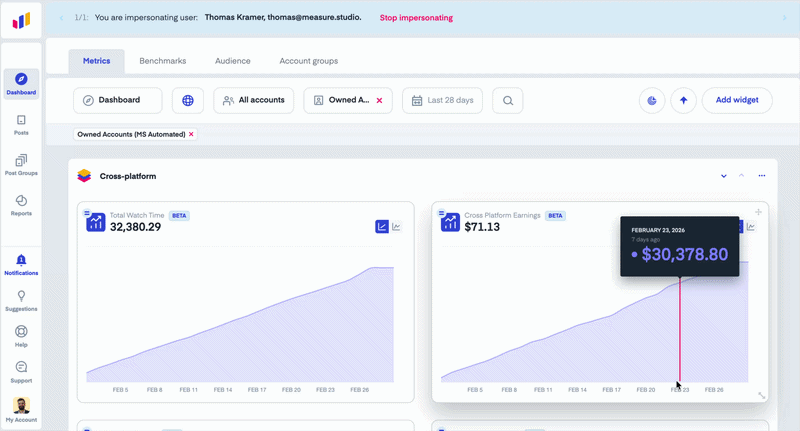Open Notifications bell in sidebar
800x431 pixels.
point(21,265)
